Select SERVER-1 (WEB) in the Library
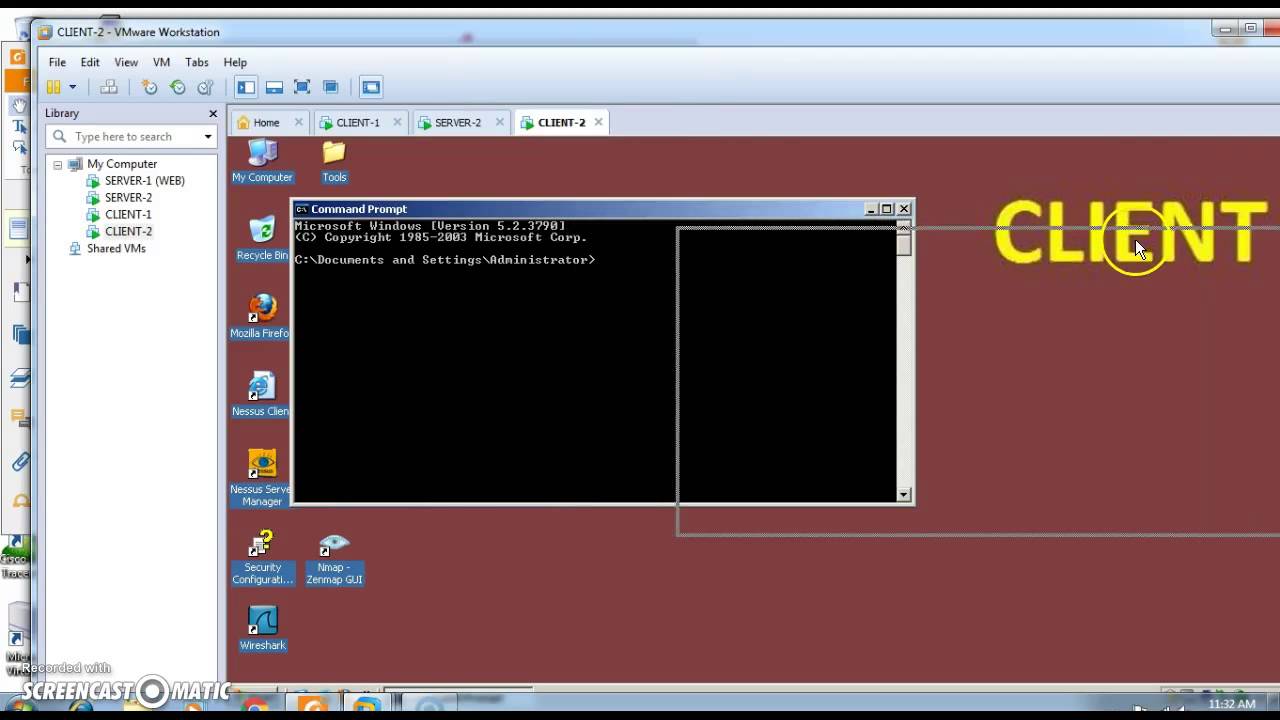Viewport: 1280px width, 720px height. coord(144,181)
